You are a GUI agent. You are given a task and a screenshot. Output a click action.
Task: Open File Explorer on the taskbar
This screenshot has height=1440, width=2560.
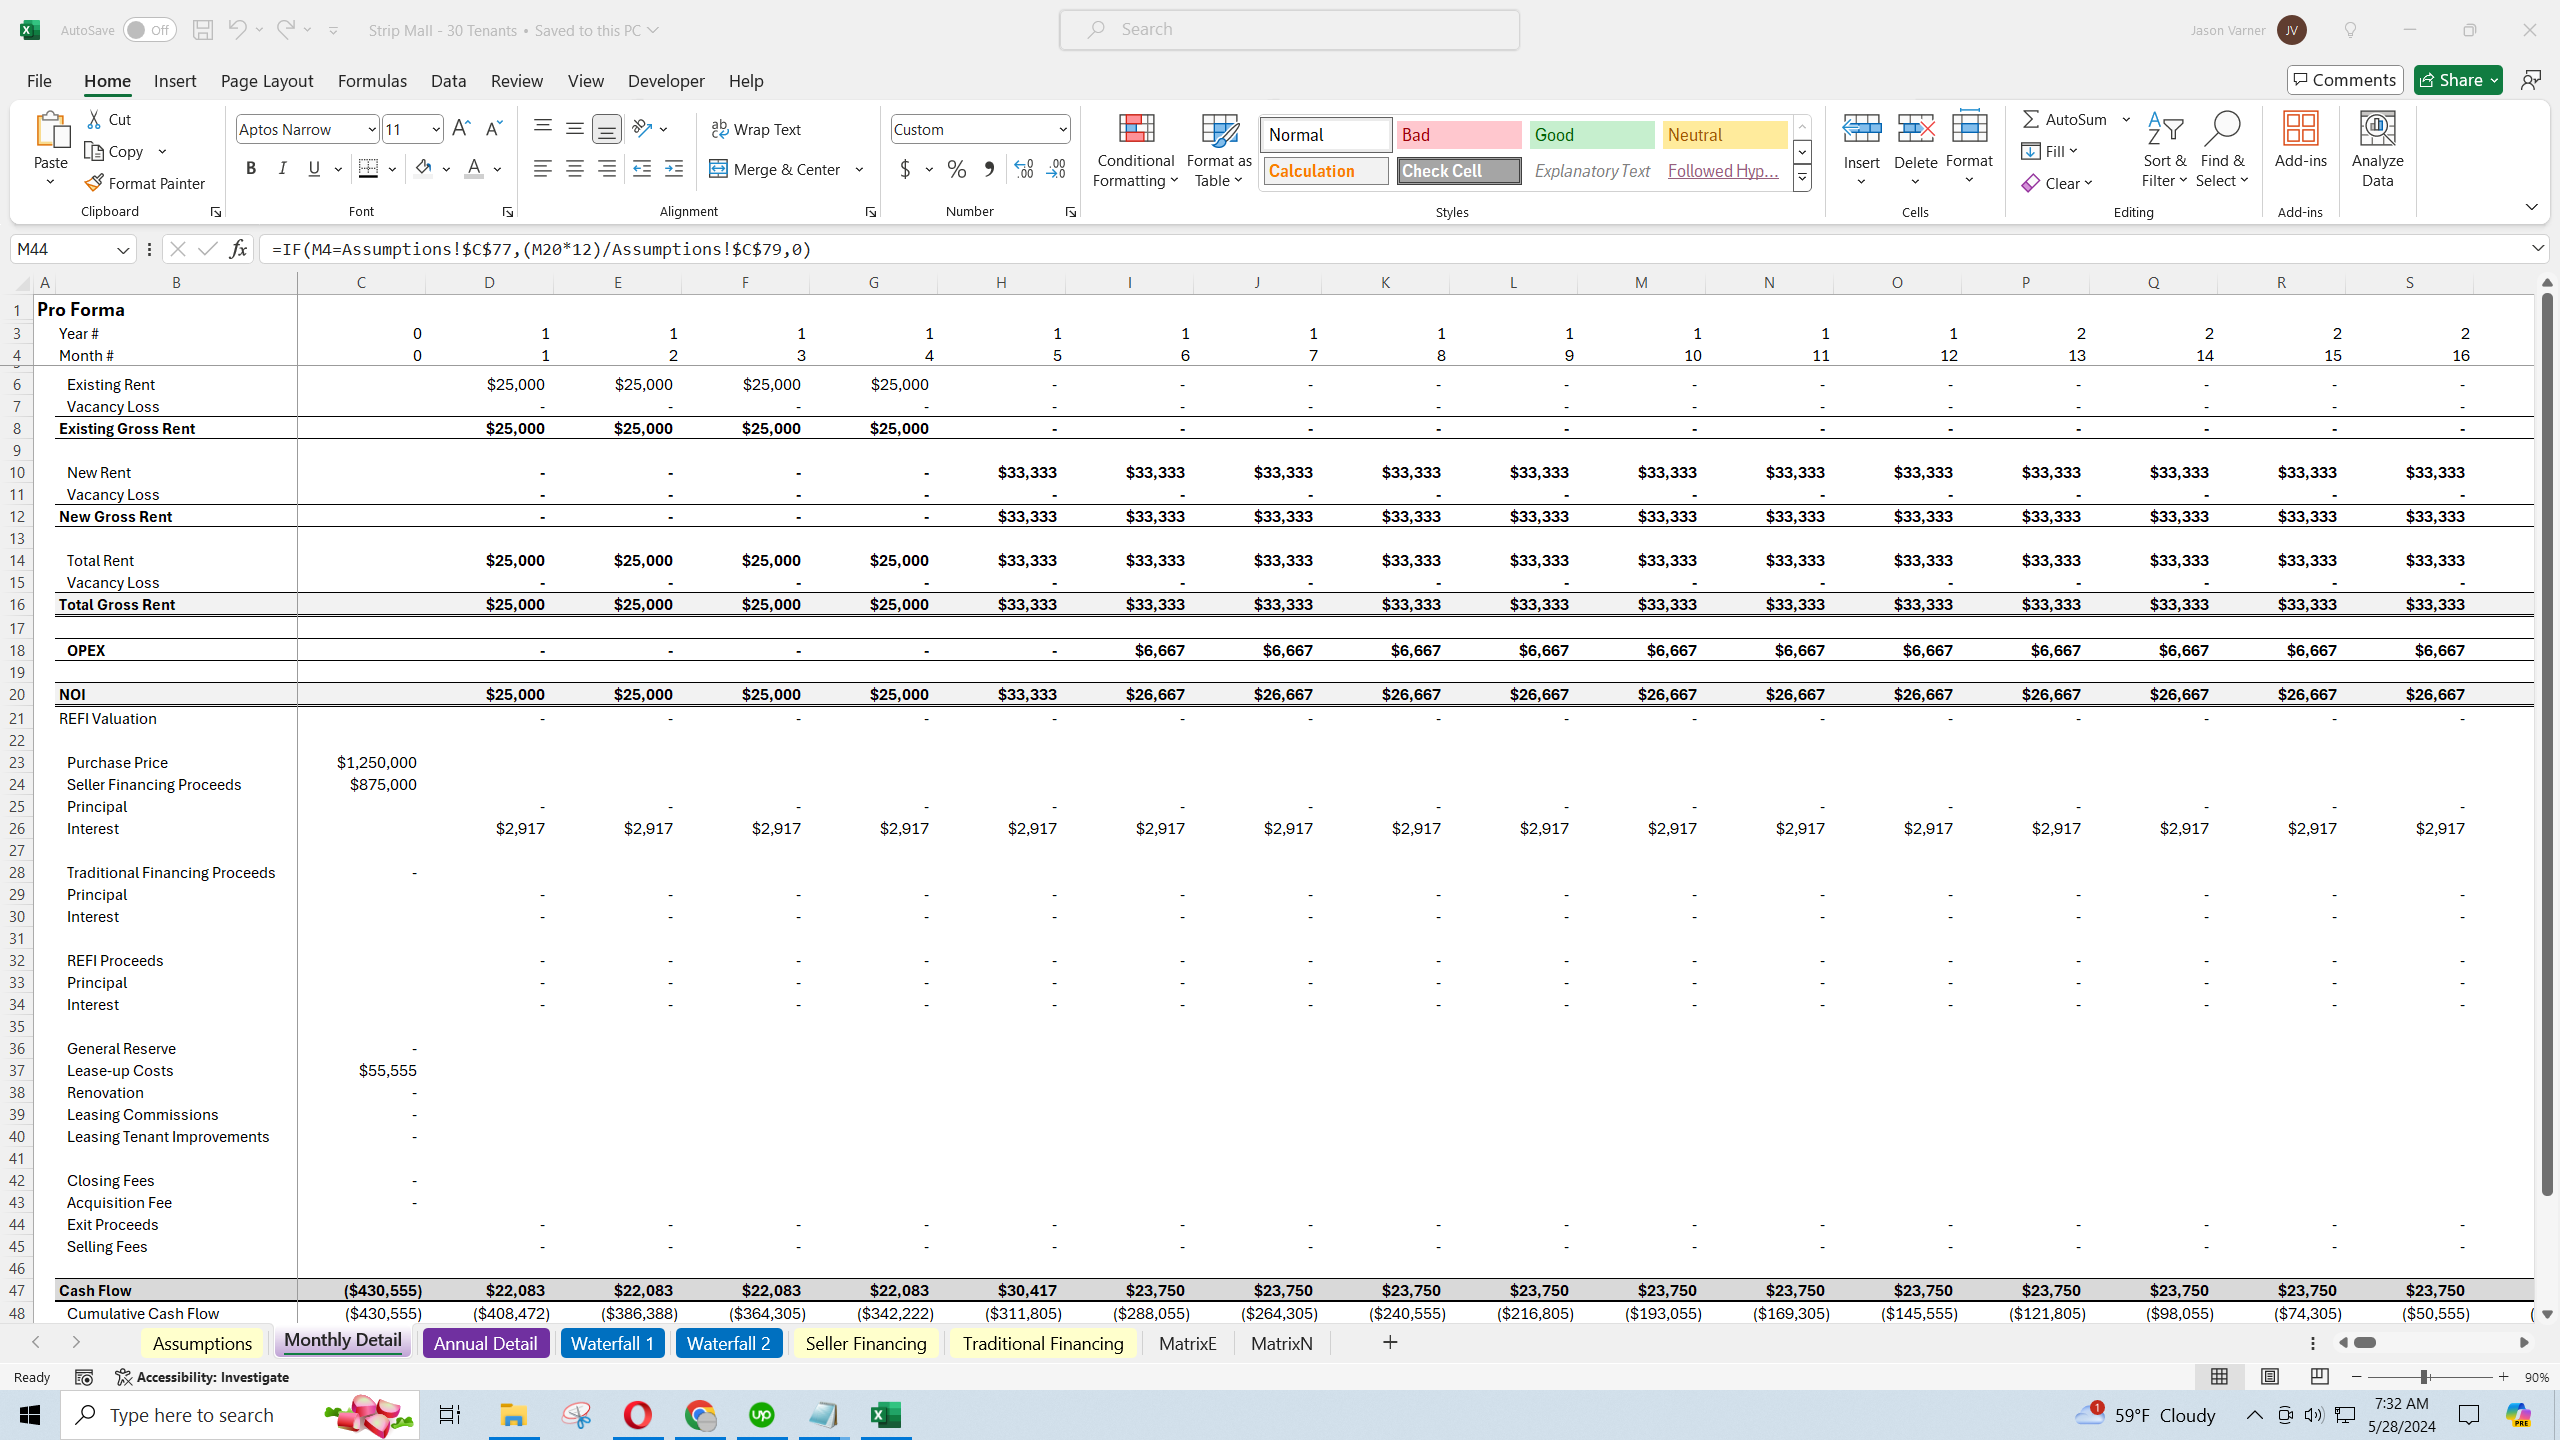coord(513,1415)
